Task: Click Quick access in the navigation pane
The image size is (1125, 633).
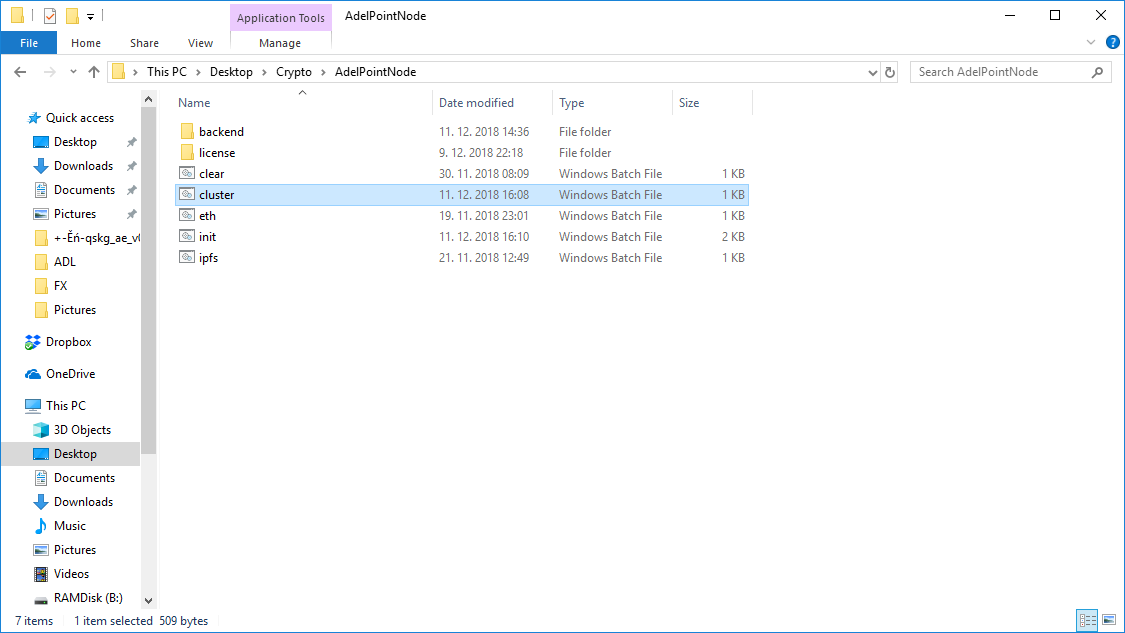Action: [x=80, y=118]
